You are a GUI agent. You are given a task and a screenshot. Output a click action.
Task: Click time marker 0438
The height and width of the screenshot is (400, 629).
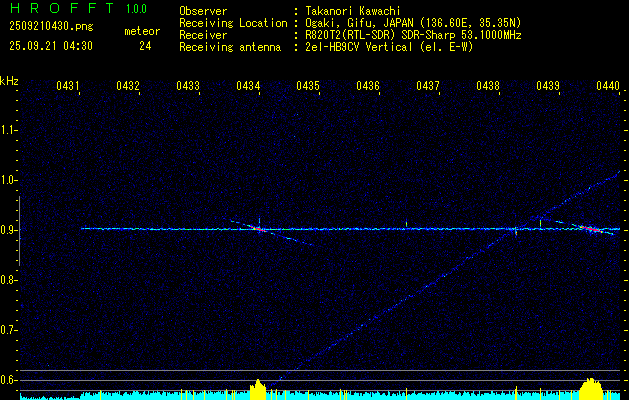pos(488,85)
